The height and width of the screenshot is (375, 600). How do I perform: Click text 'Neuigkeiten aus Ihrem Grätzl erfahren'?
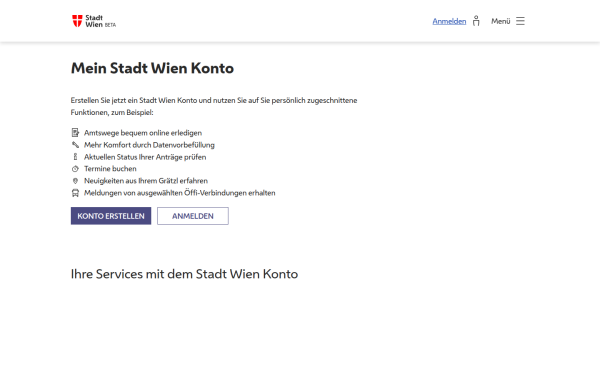point(146,181)
